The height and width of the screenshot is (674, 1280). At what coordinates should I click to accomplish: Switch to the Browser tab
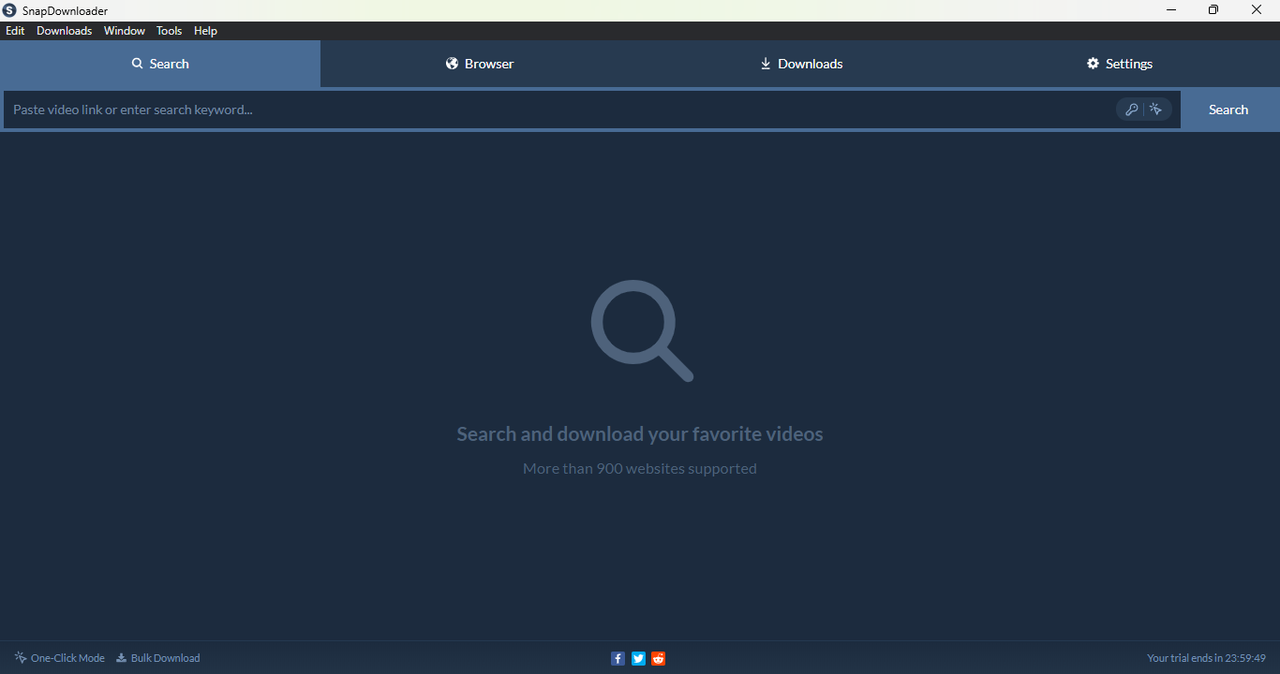(x=480, y=64)
